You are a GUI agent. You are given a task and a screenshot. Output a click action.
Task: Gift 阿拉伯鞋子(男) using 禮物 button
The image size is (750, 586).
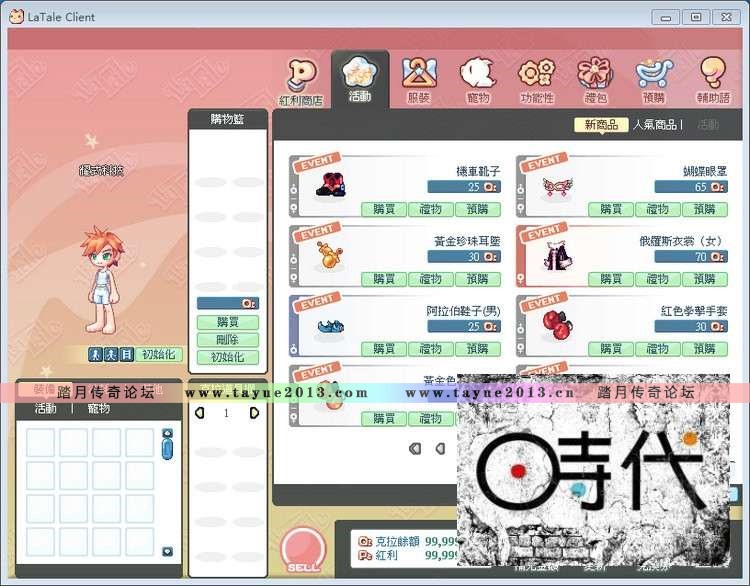(x=430, y=349)
